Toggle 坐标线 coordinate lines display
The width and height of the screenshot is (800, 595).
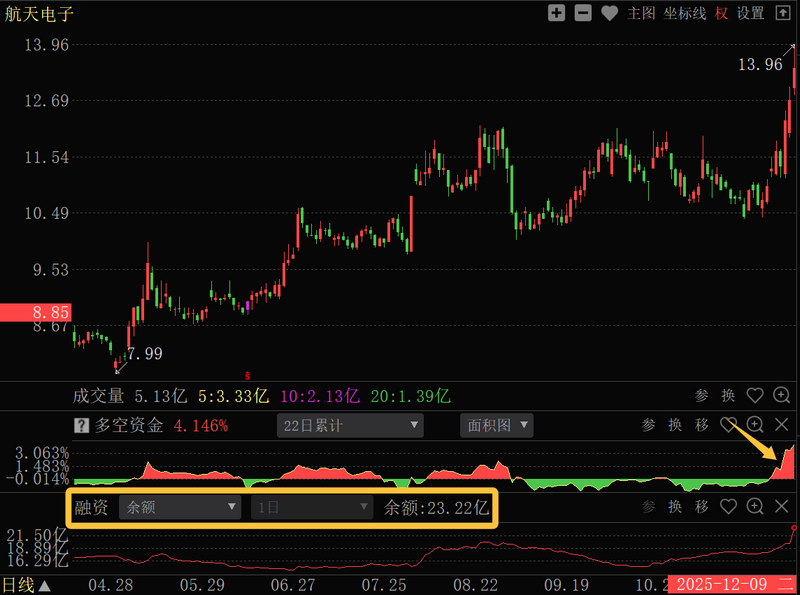tap(685, 13)
